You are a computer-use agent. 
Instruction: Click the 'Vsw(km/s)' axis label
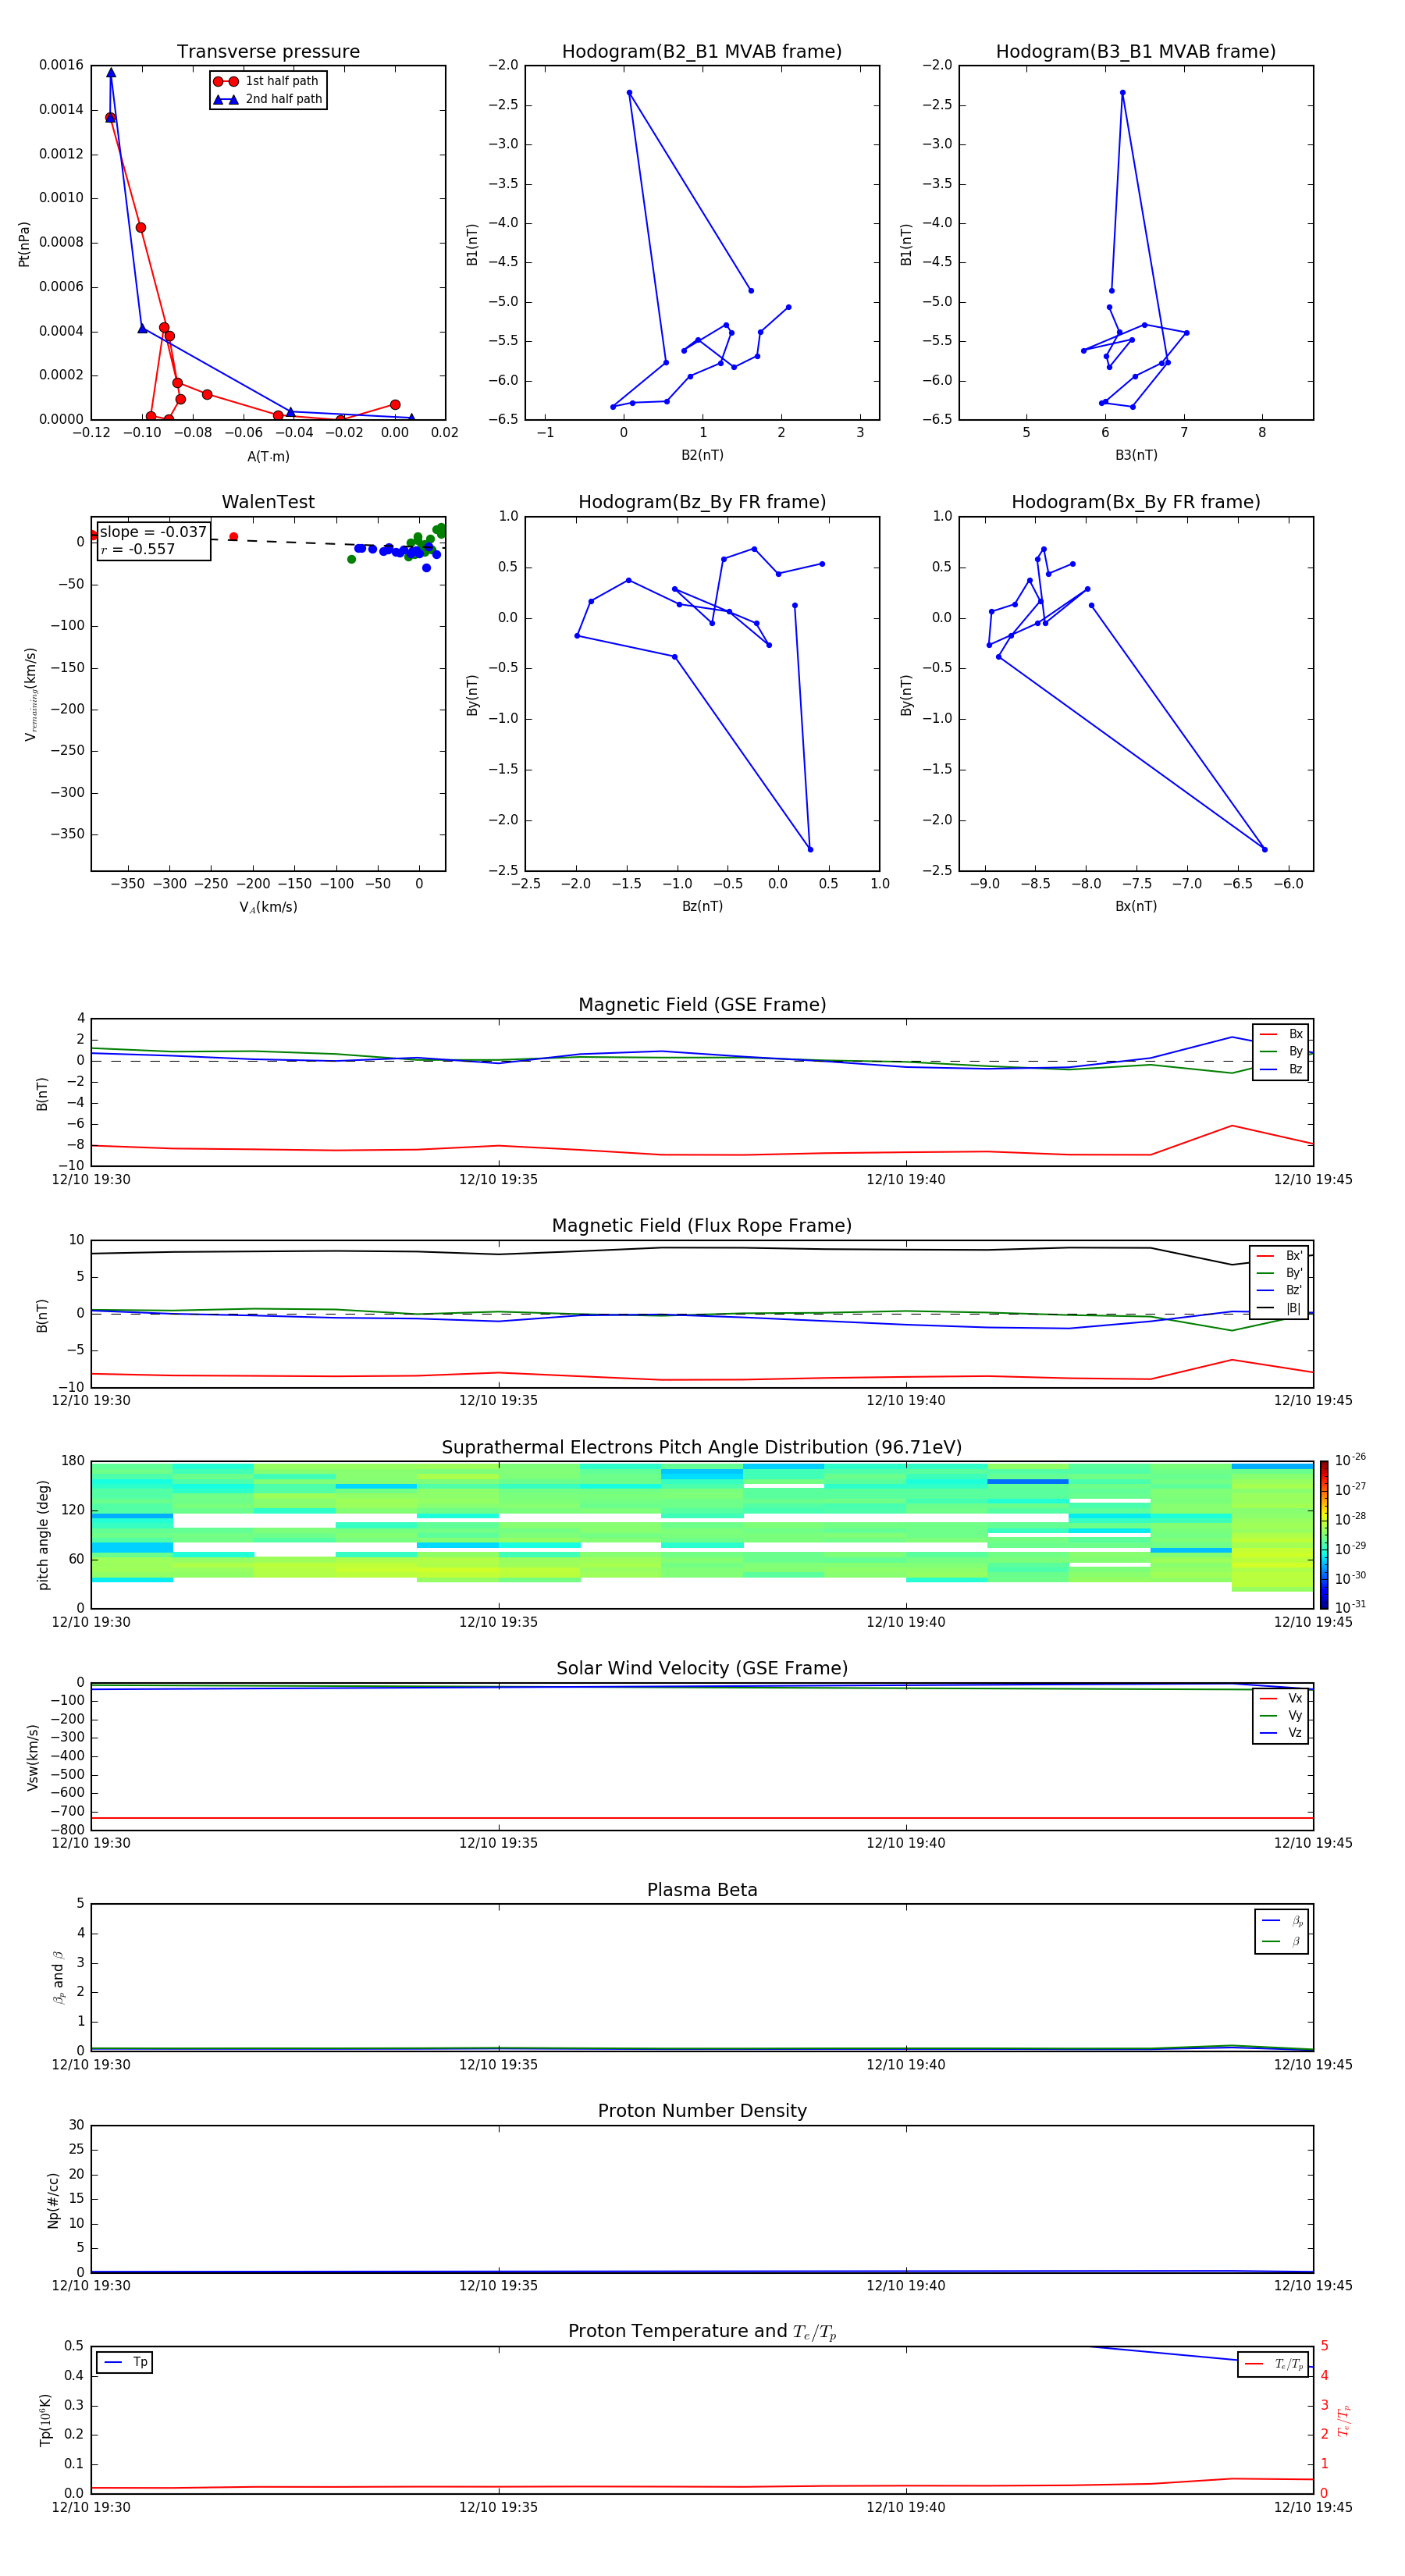pos(33,1757)
